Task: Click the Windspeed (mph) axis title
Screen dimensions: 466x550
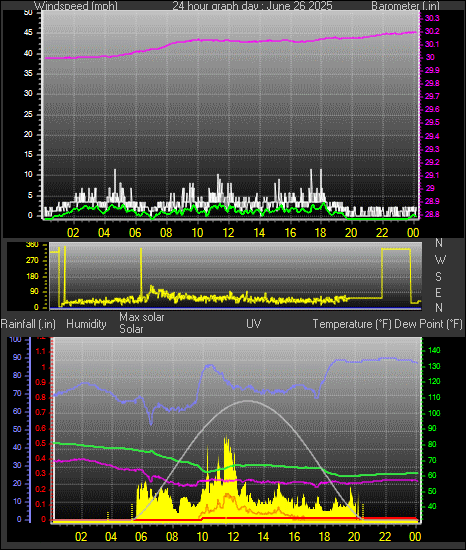Action: [x=76, y=6]
